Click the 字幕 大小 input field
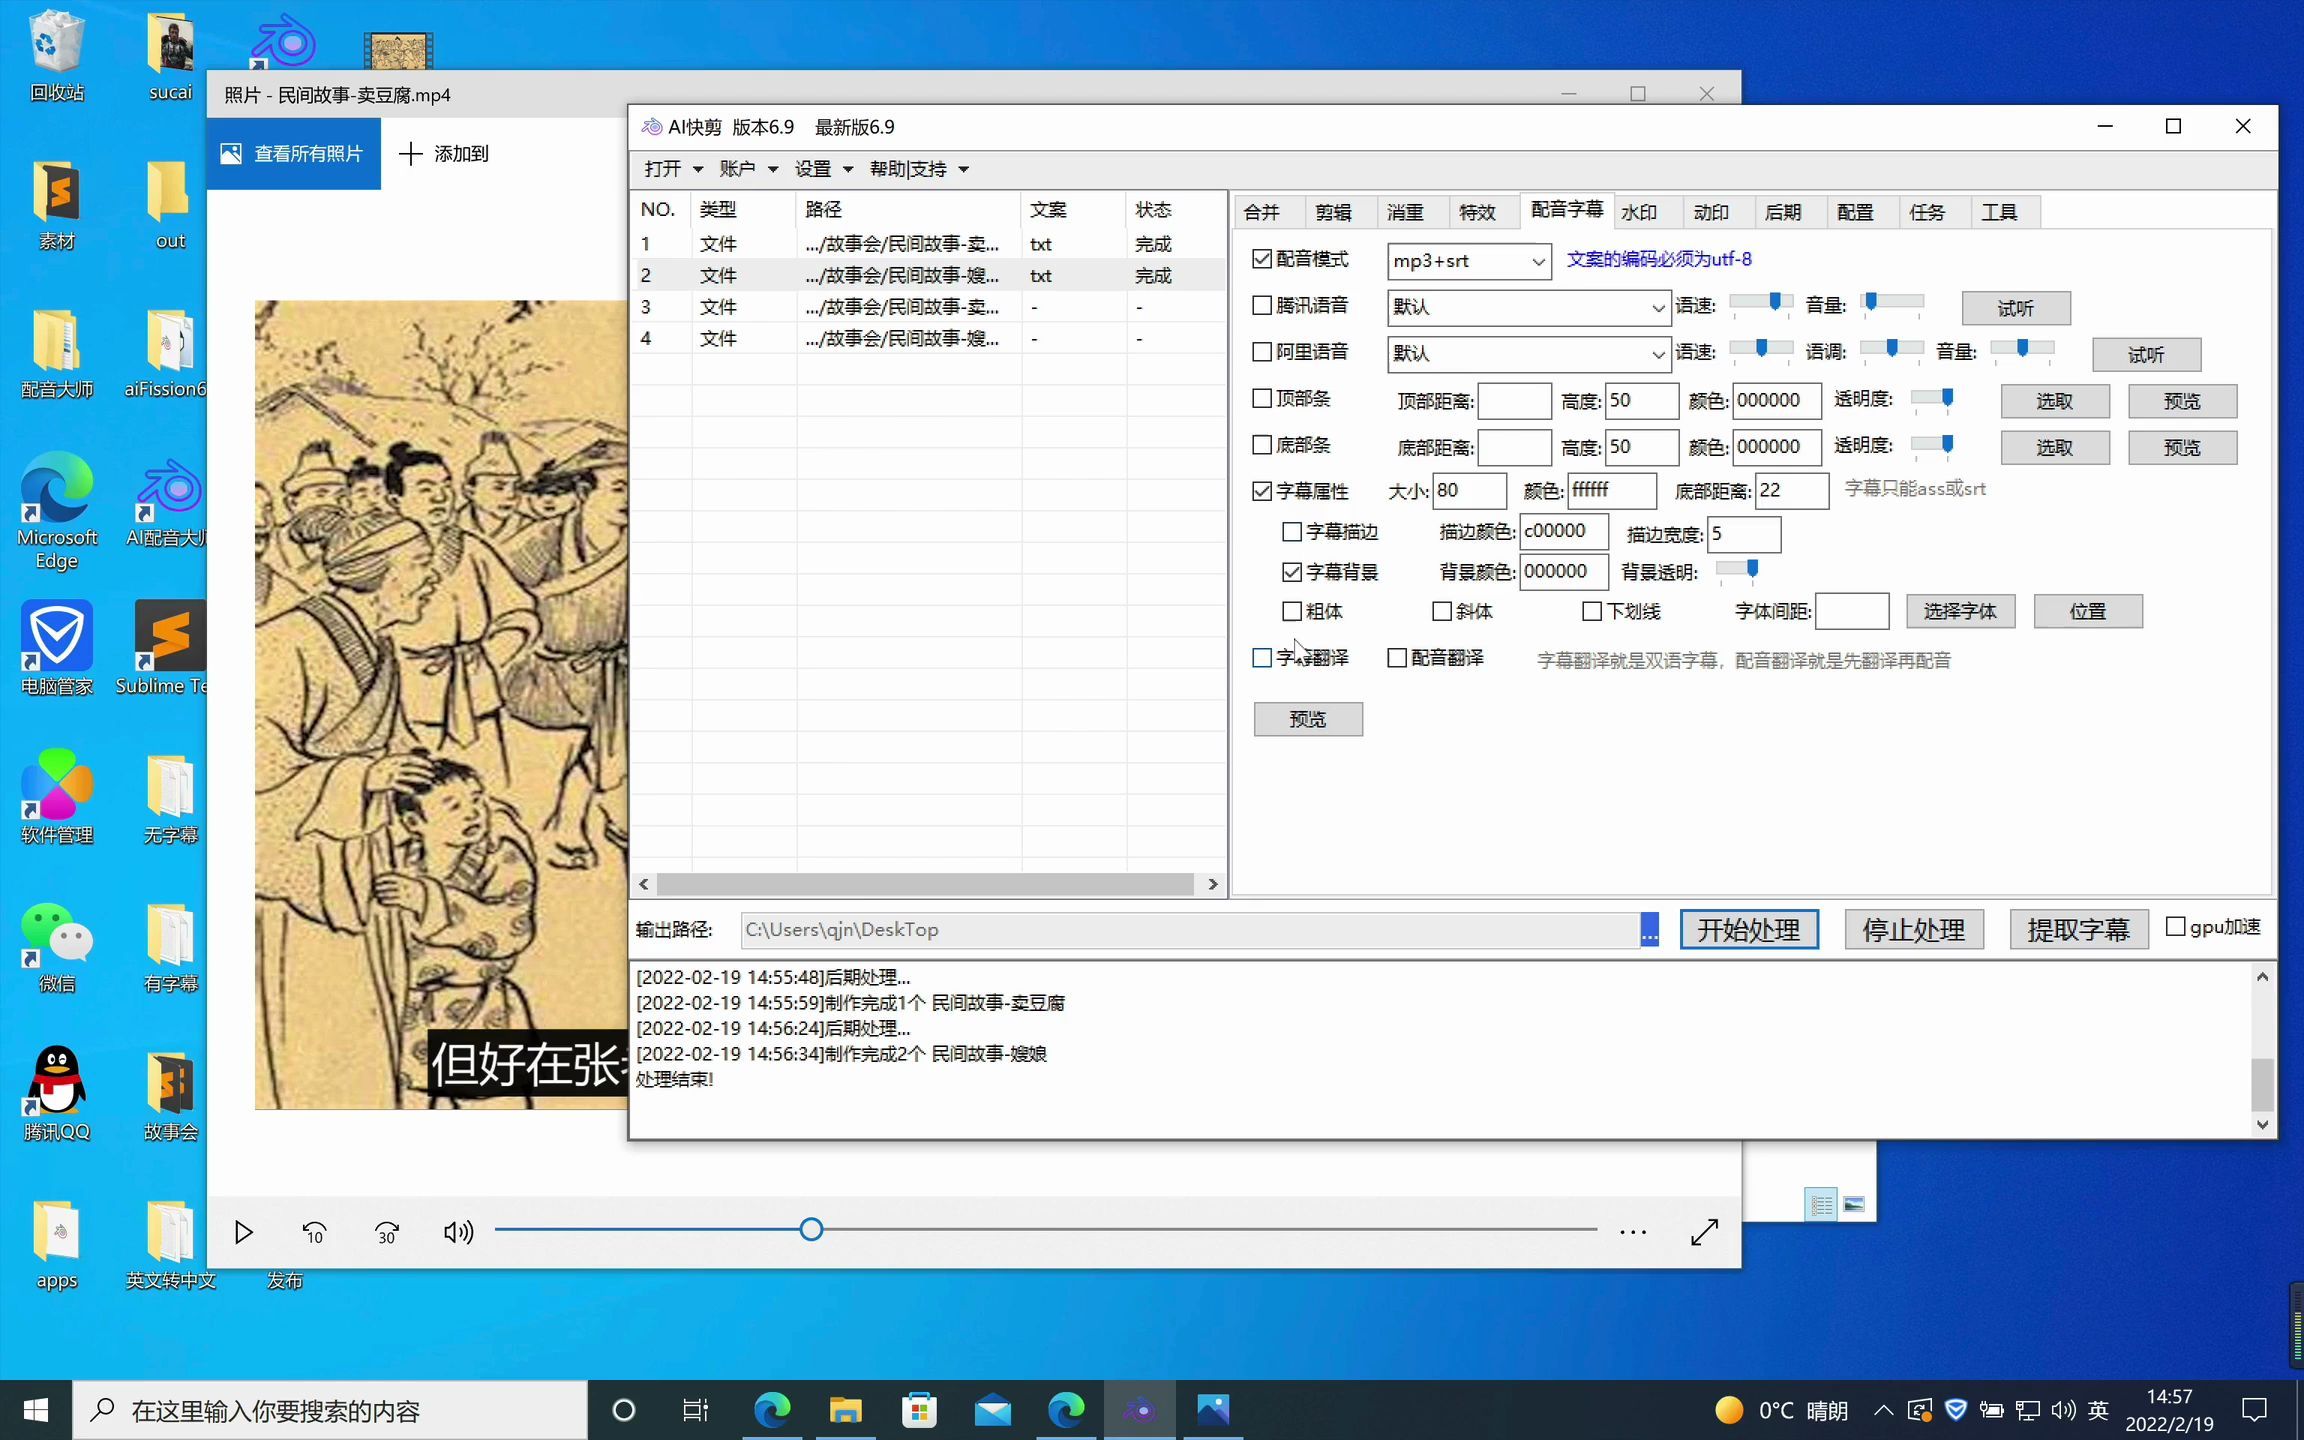2304x1440 pixels. point(1470,491)
